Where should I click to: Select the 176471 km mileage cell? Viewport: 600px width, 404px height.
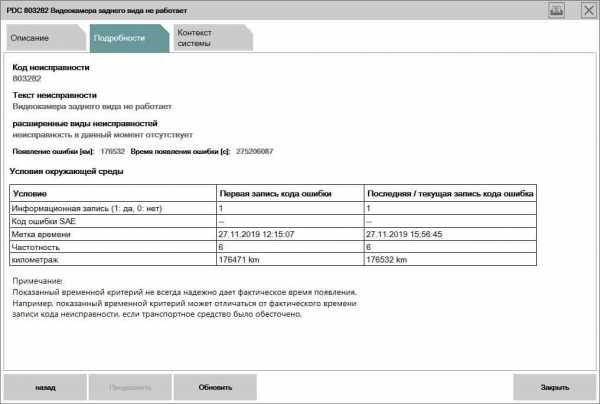[238, 260]
